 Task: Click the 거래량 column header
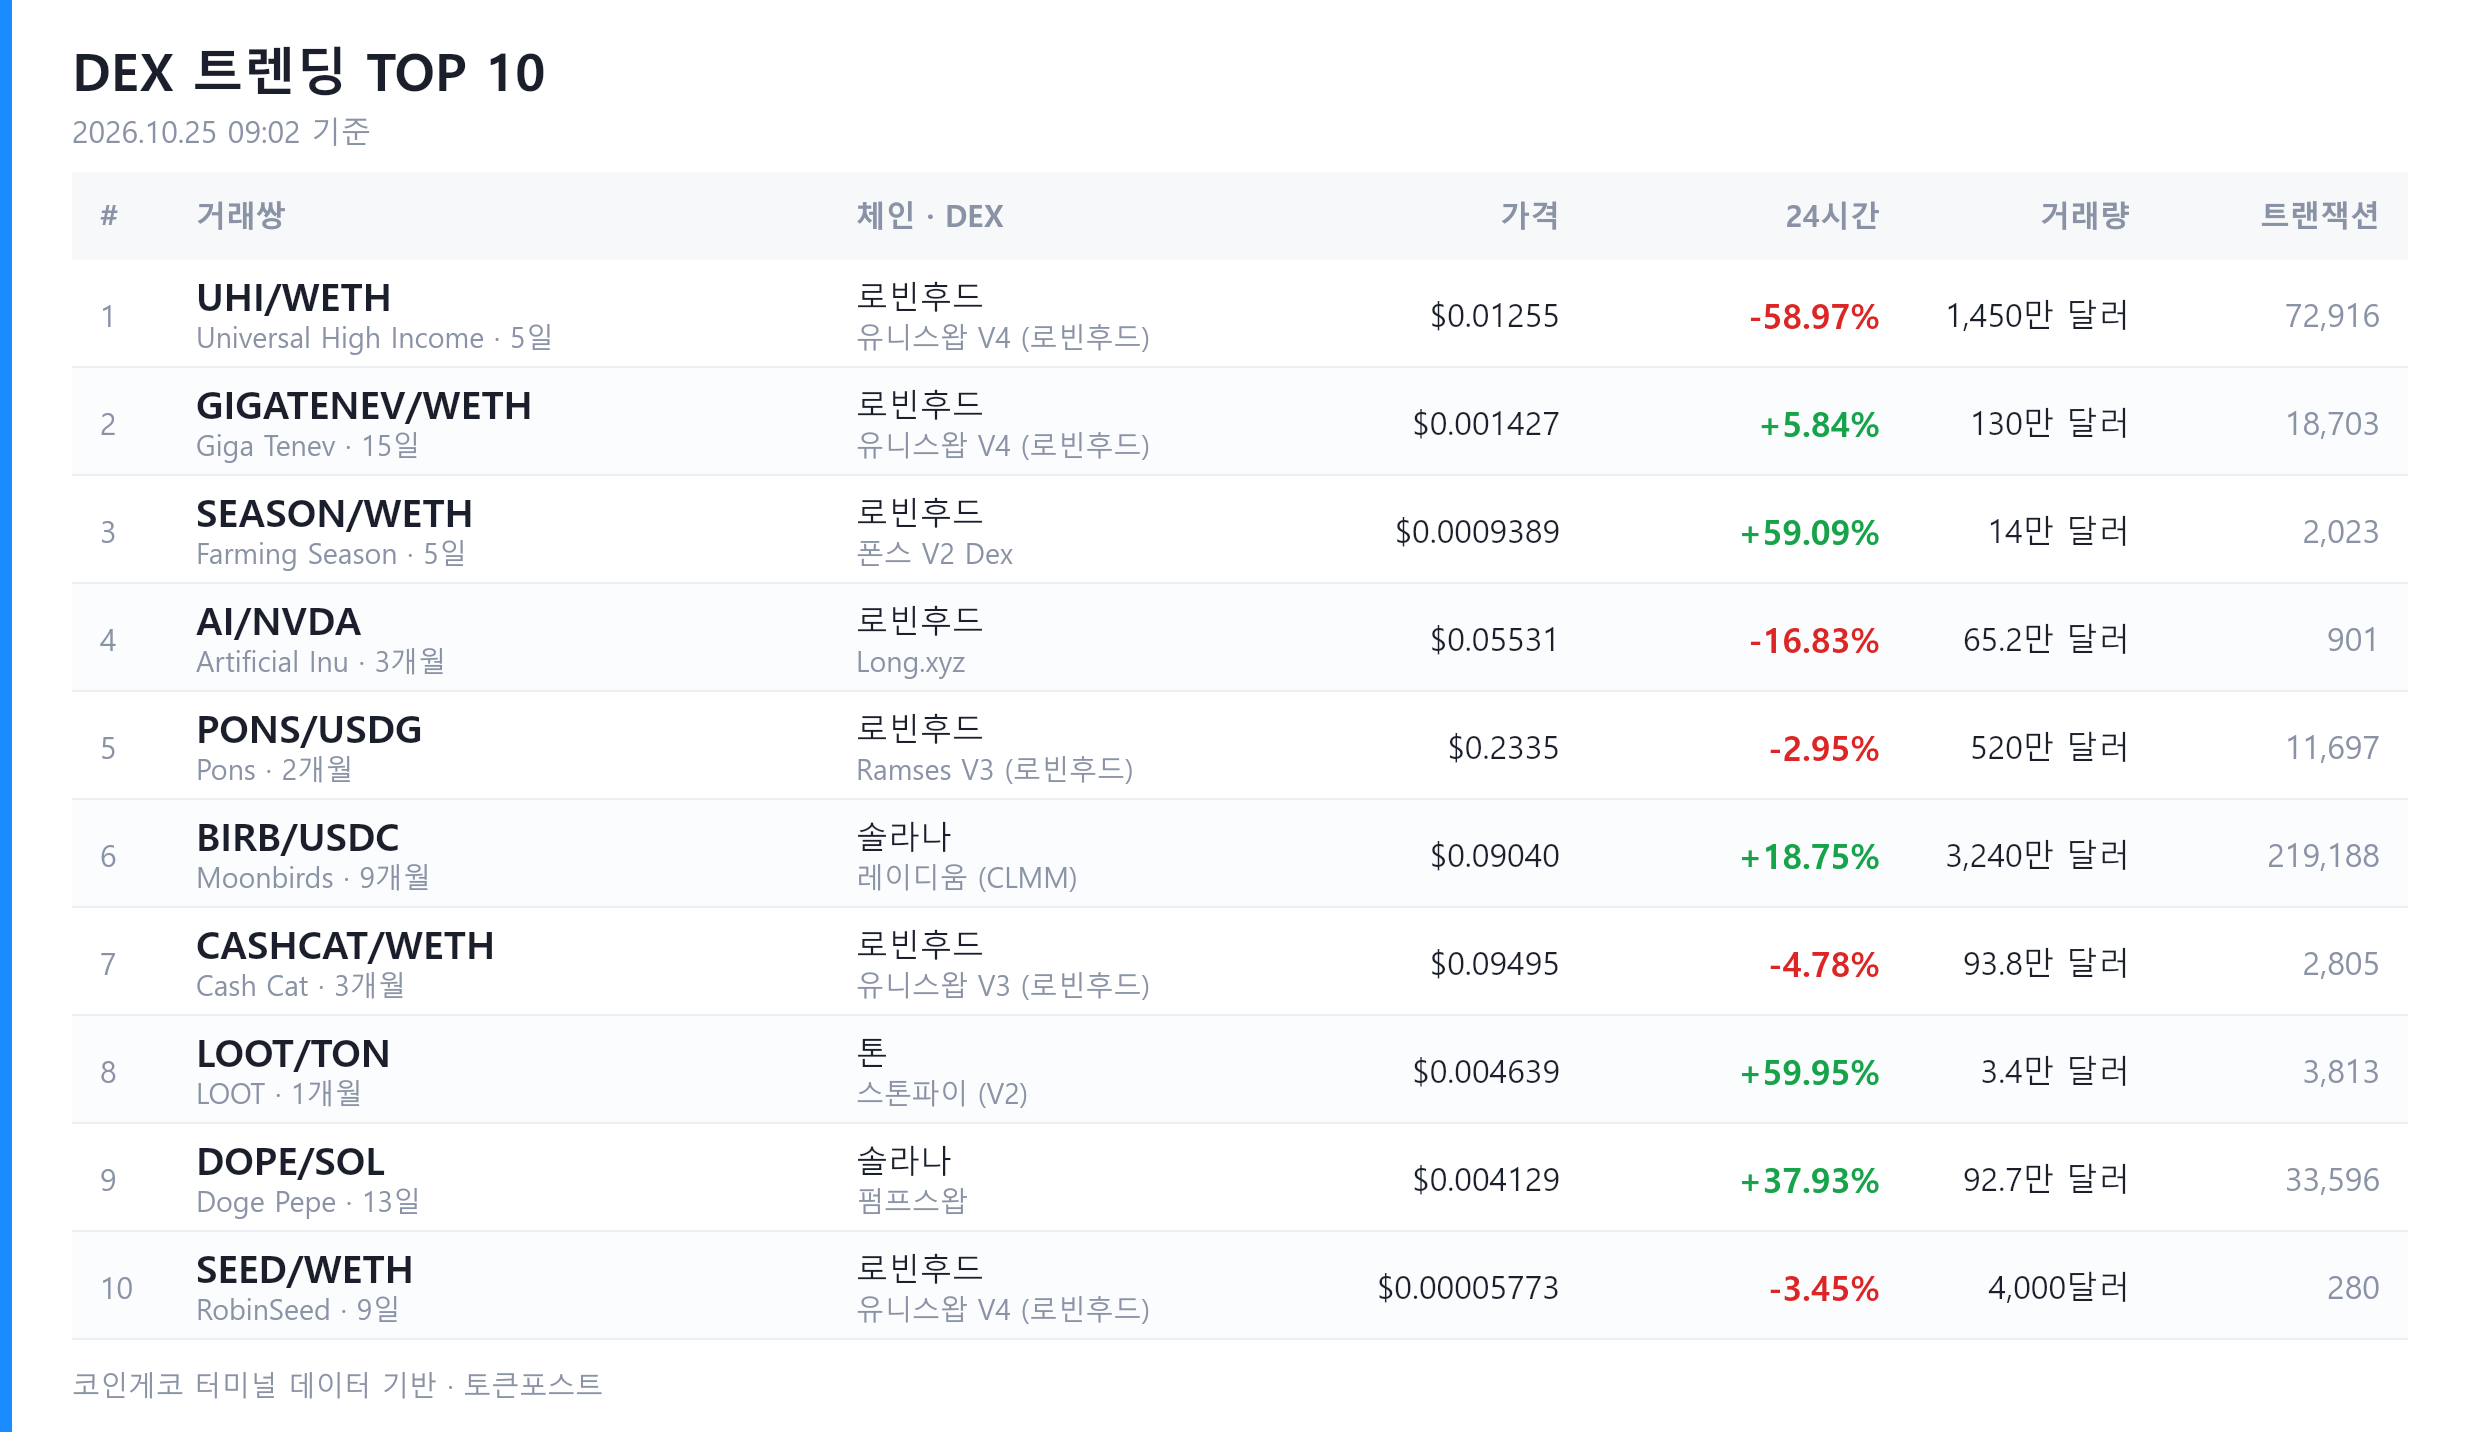[2085, 215]
